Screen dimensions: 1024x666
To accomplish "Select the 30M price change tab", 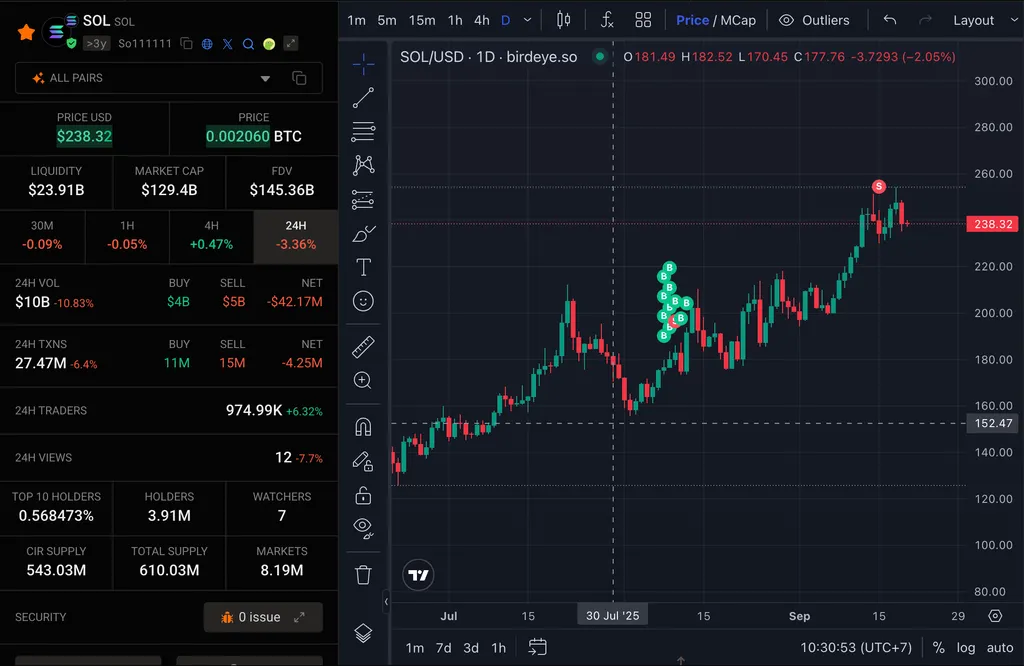I will [x=42, y=235].
